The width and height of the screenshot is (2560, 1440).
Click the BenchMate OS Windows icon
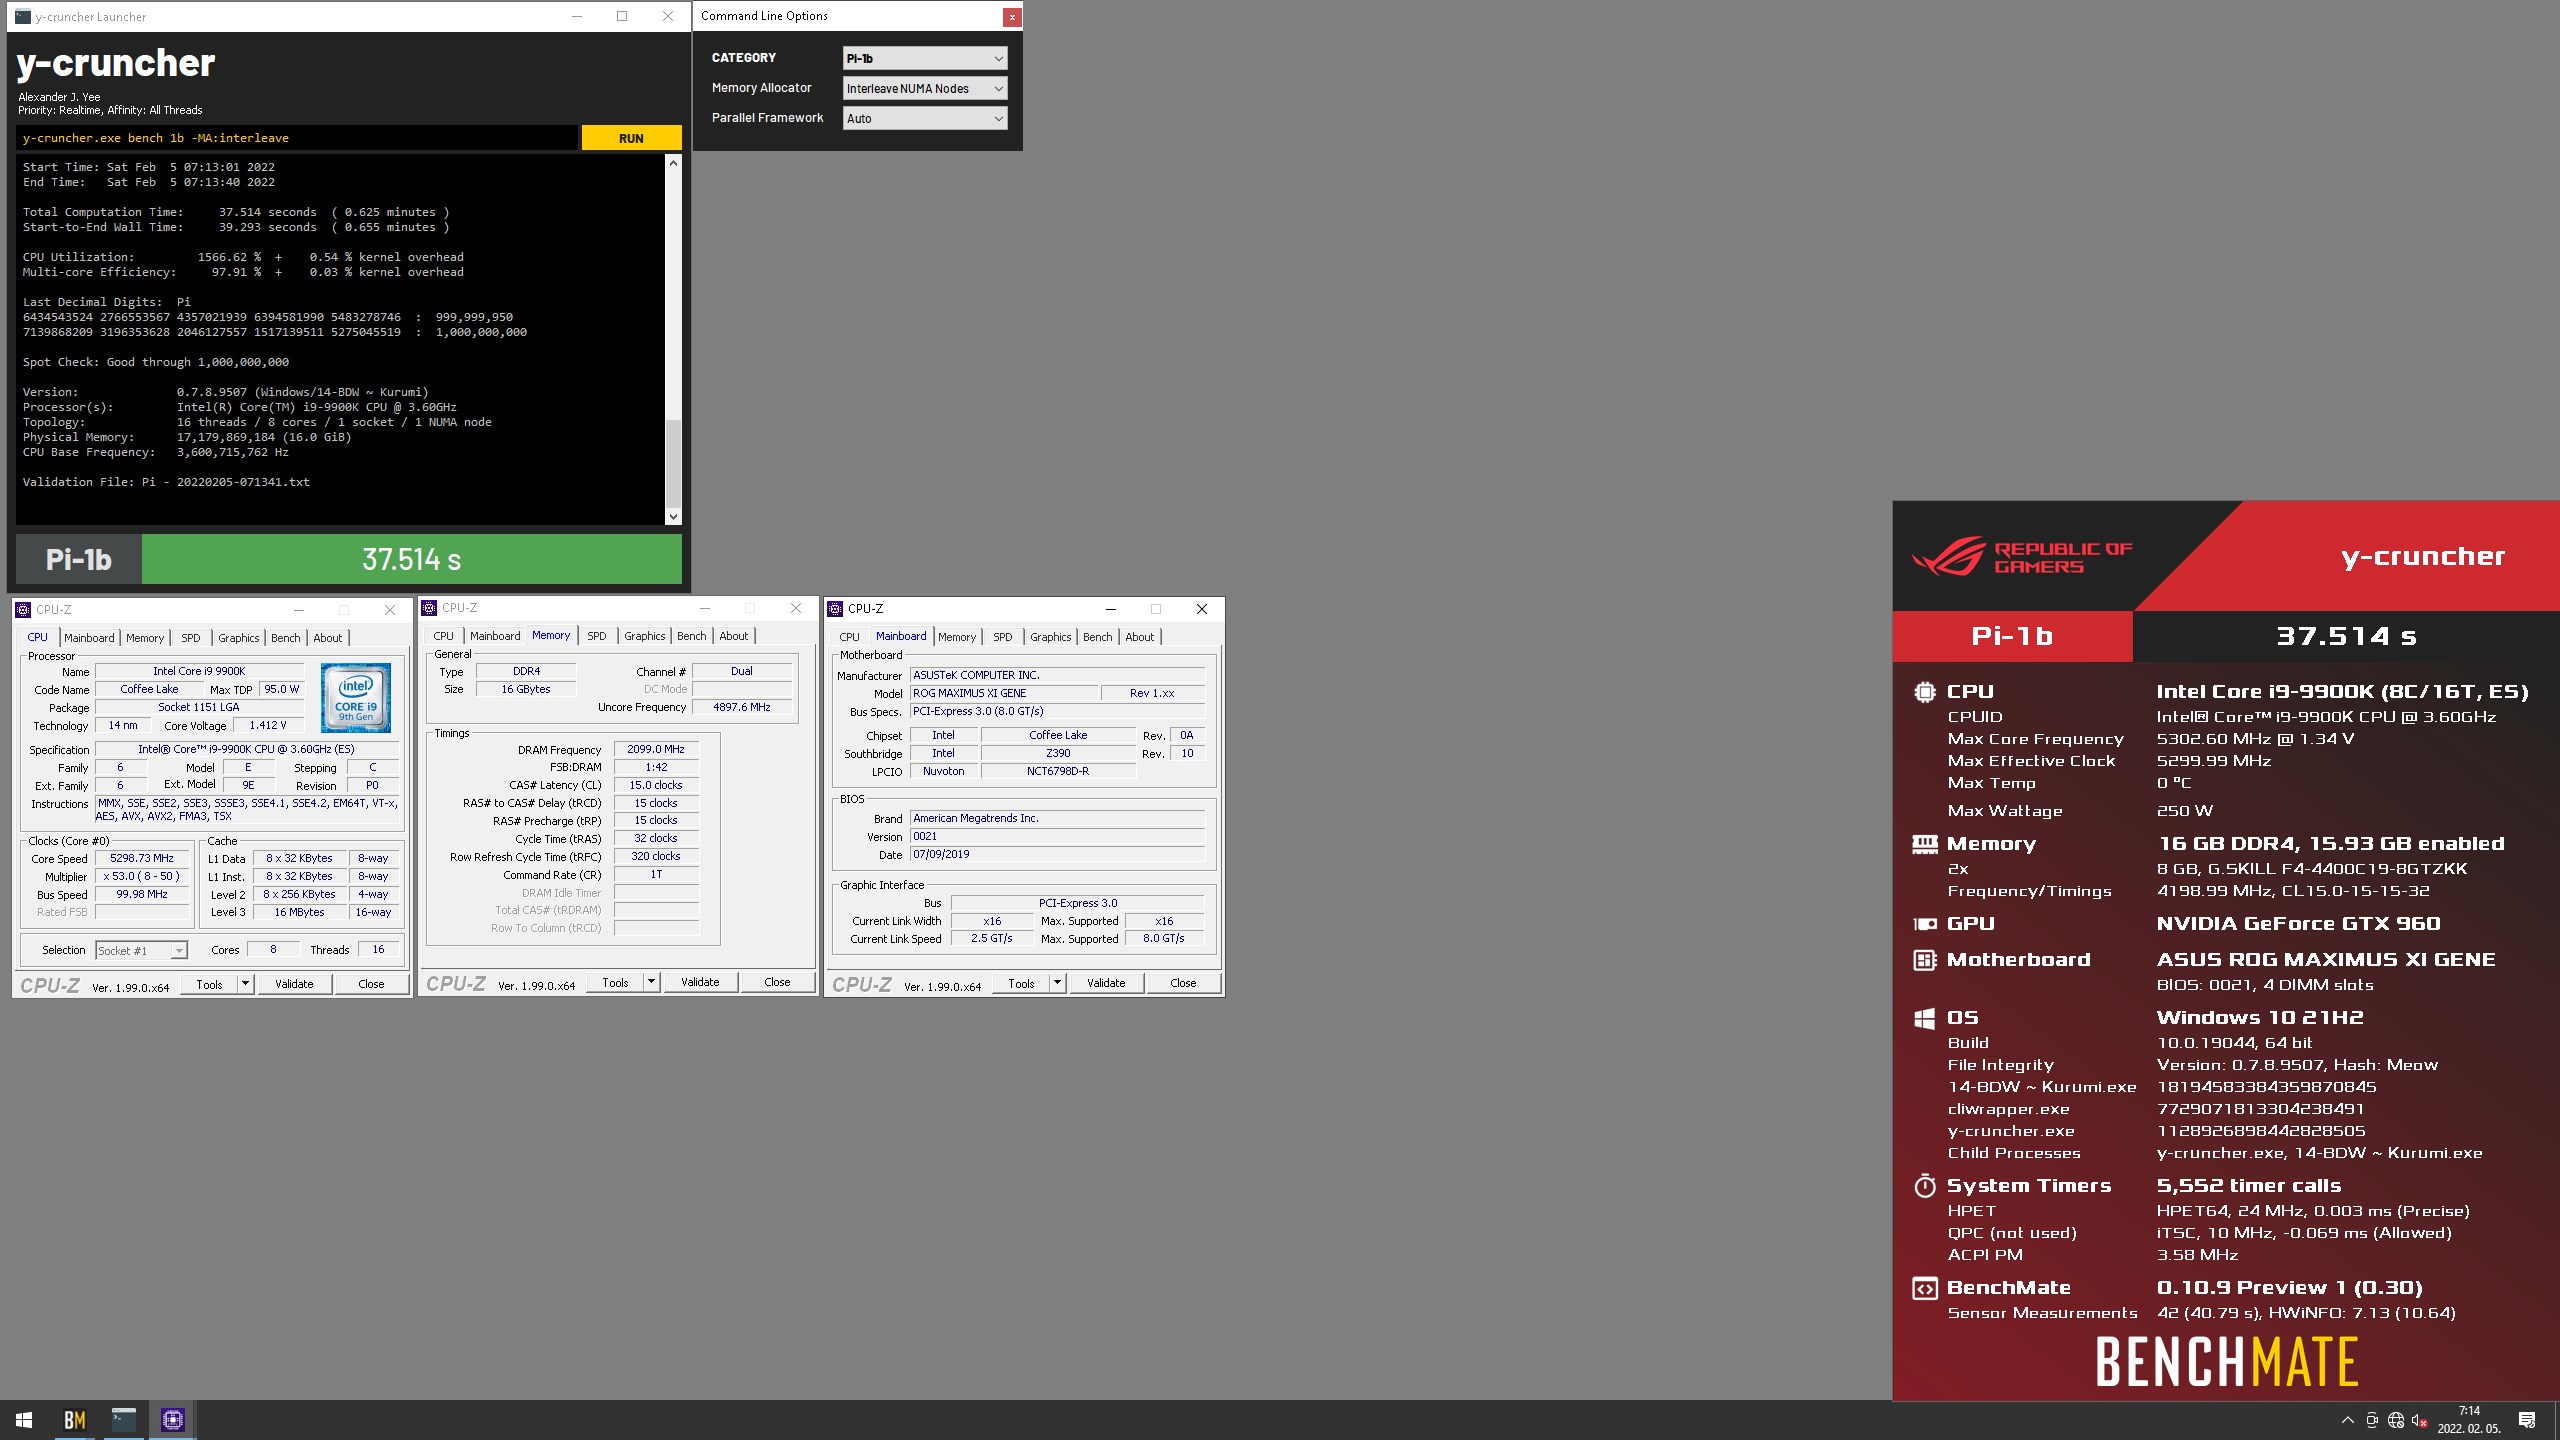coord(1924,1018)
